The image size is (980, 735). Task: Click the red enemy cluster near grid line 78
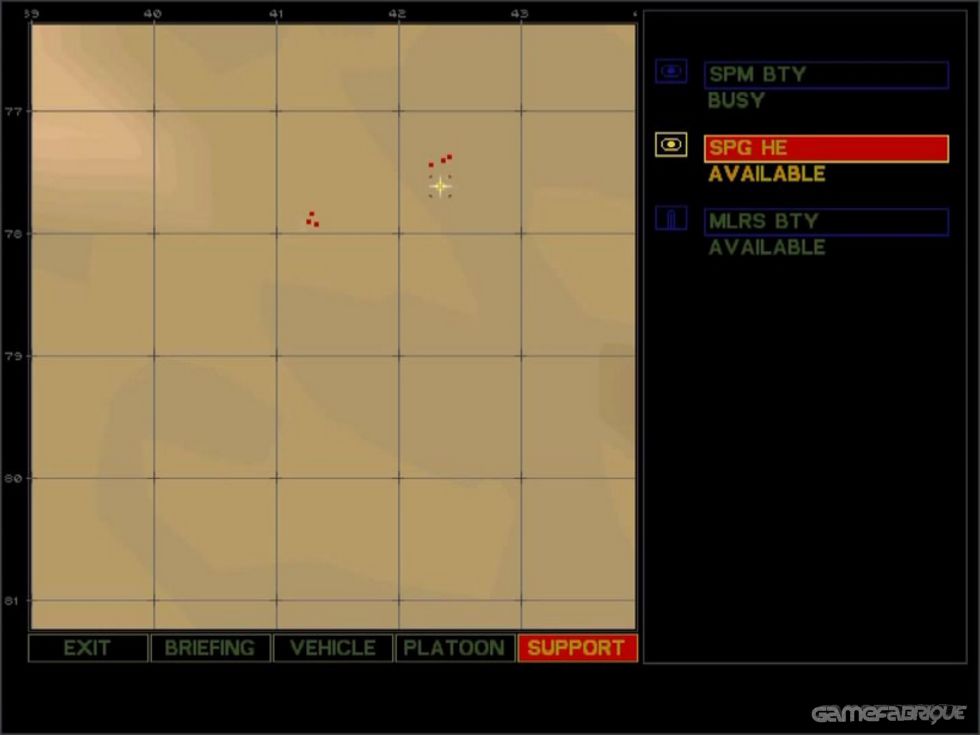[x=312, y=219]
